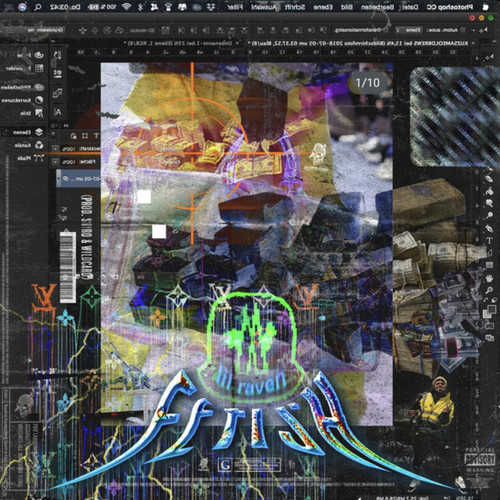Open the Ebenen layers panel icon
500x500 pixels.
tap(39, 132)
